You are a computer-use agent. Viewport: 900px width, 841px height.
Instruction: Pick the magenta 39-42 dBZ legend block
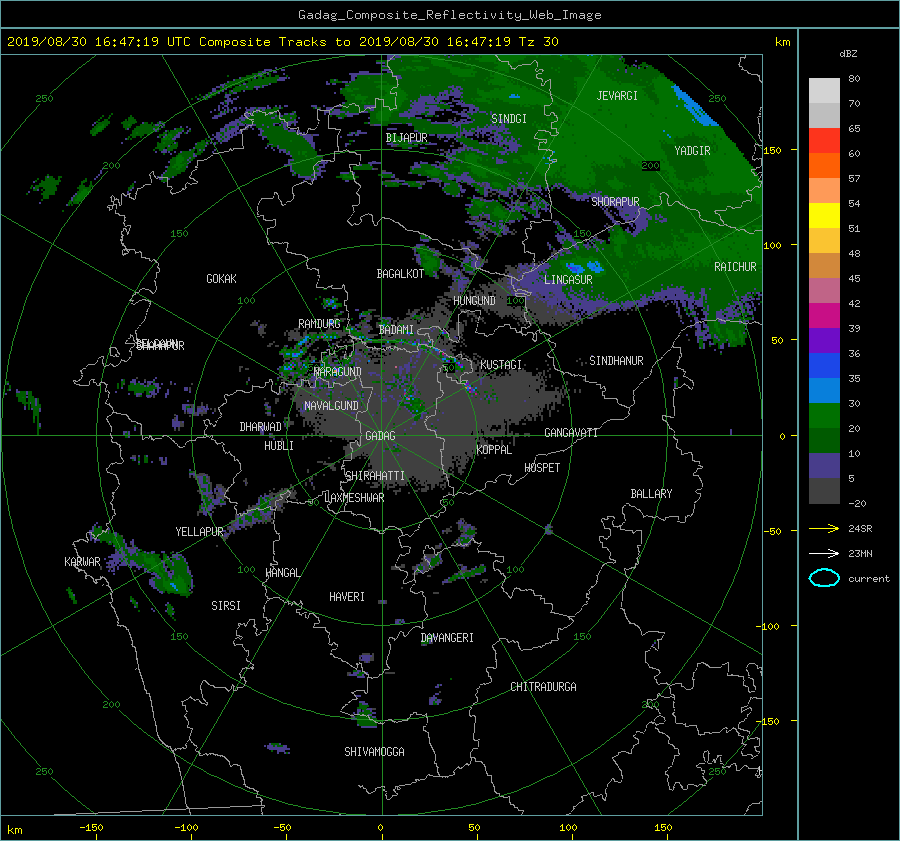[x=824, y=316]
